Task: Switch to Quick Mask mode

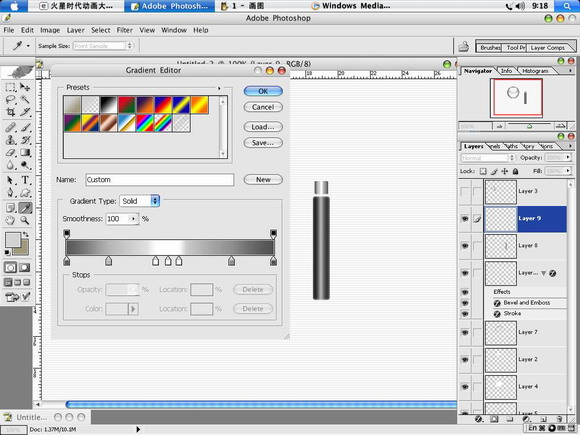Action: (x=24, y=267)
